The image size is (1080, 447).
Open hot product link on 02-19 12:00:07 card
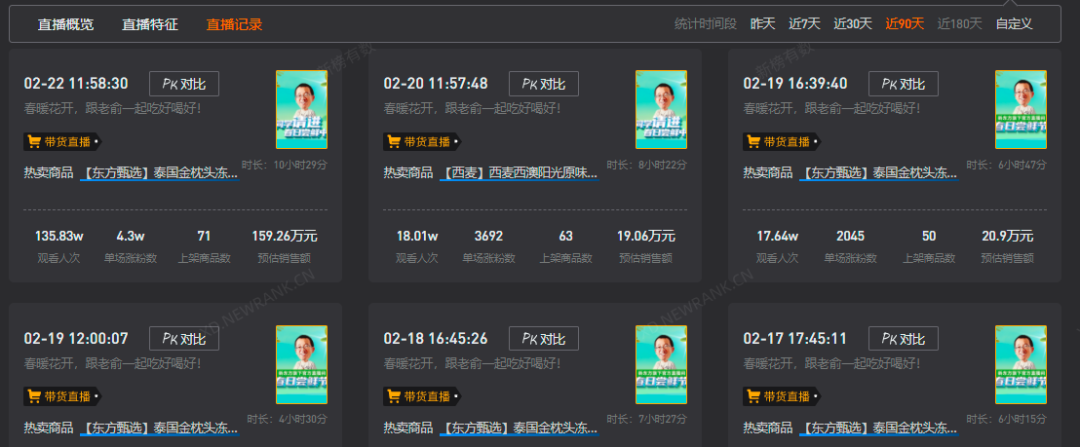[x=159, y=428]
